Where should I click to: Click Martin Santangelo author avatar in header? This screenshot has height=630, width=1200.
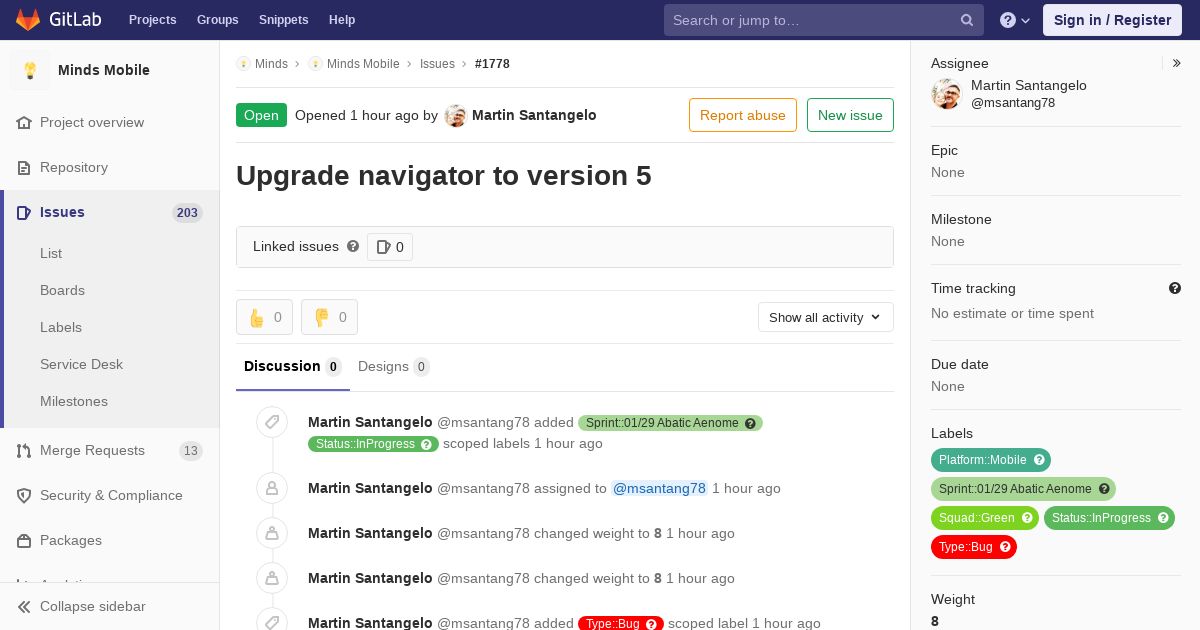[x=456, y=115]
